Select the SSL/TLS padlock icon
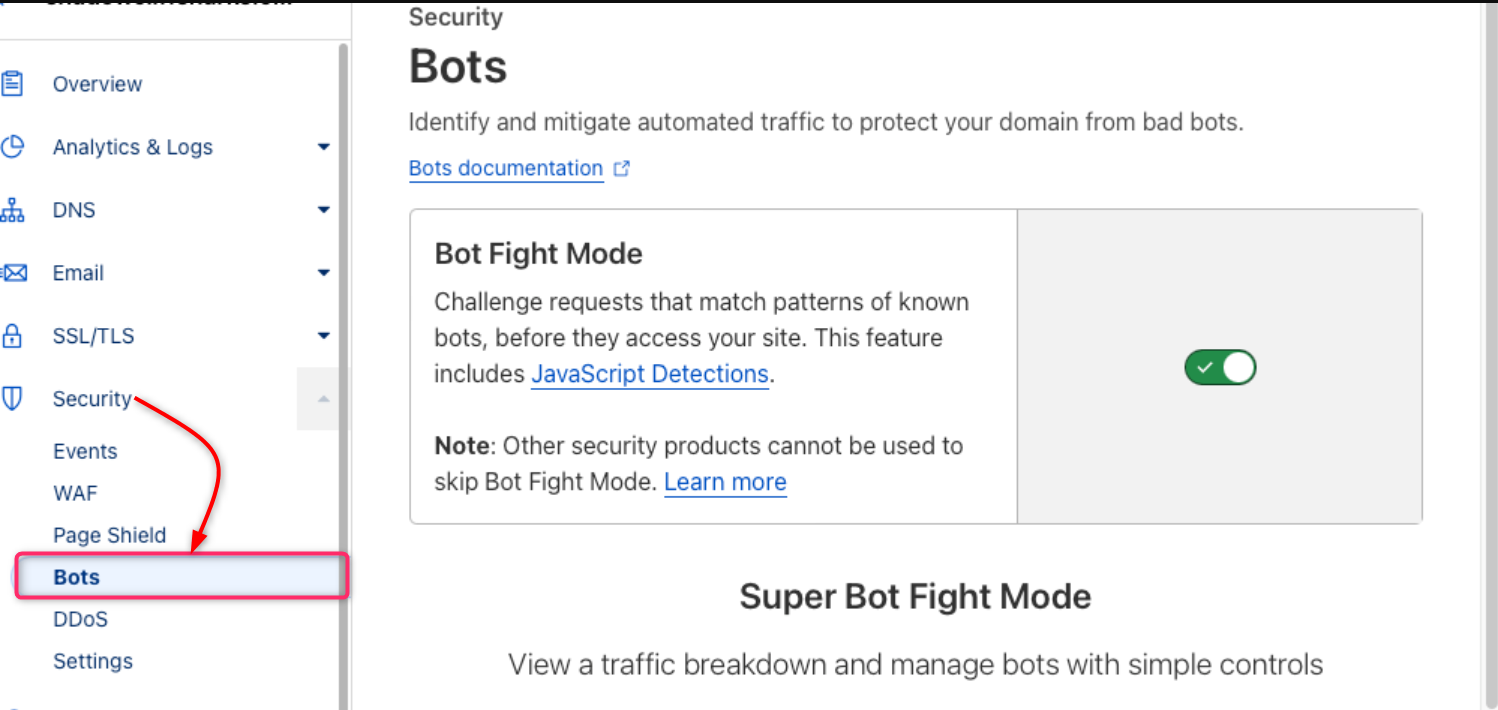Viewport: 1498px width, 710px height. click(x=14, y=335)
